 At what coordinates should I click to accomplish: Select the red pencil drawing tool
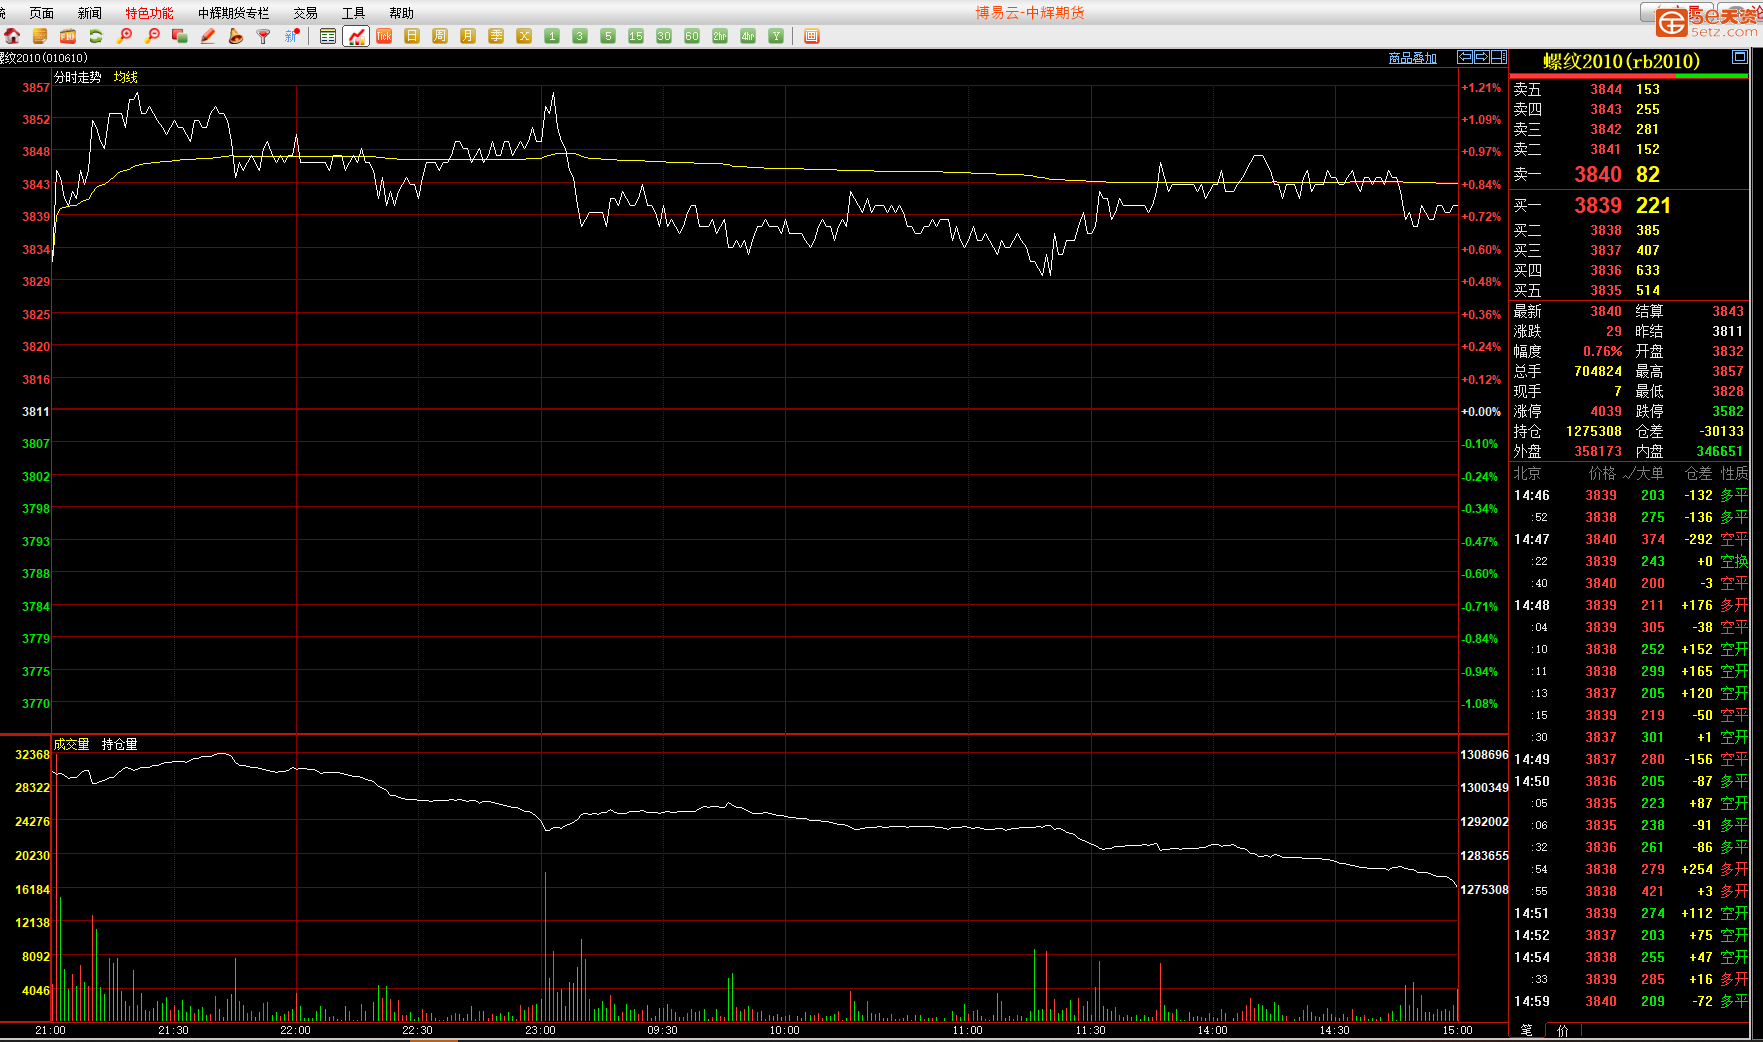(208, 36)
